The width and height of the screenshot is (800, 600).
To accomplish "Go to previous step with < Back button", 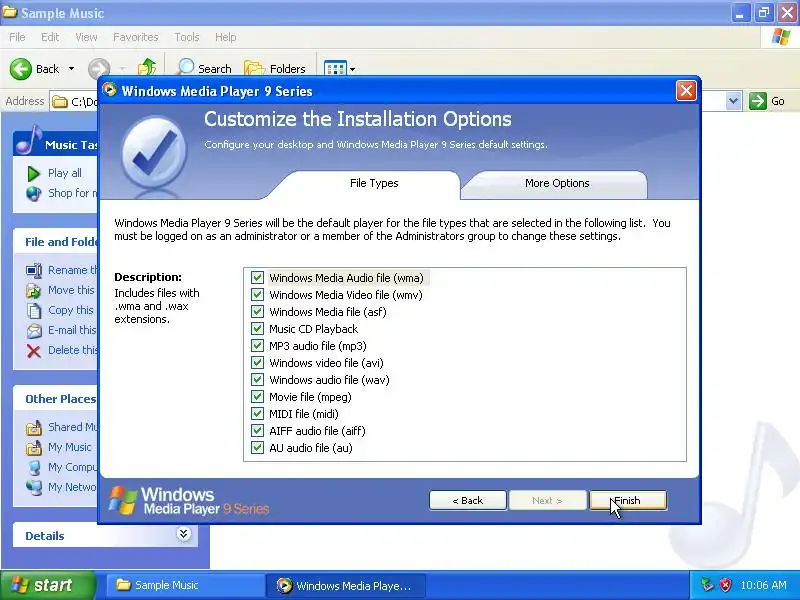I will (x=468, y=501).
